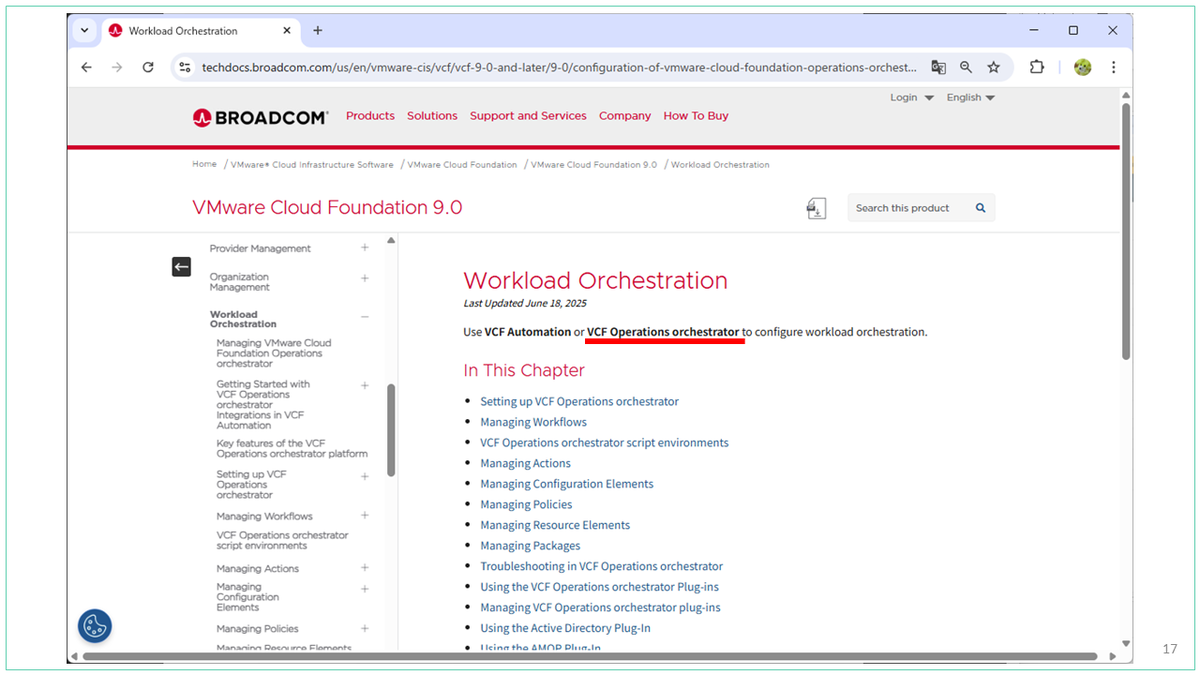1200x675 pixels.
Task: Expand Managing Configuration Elements in sidebar
Action: 365,589
